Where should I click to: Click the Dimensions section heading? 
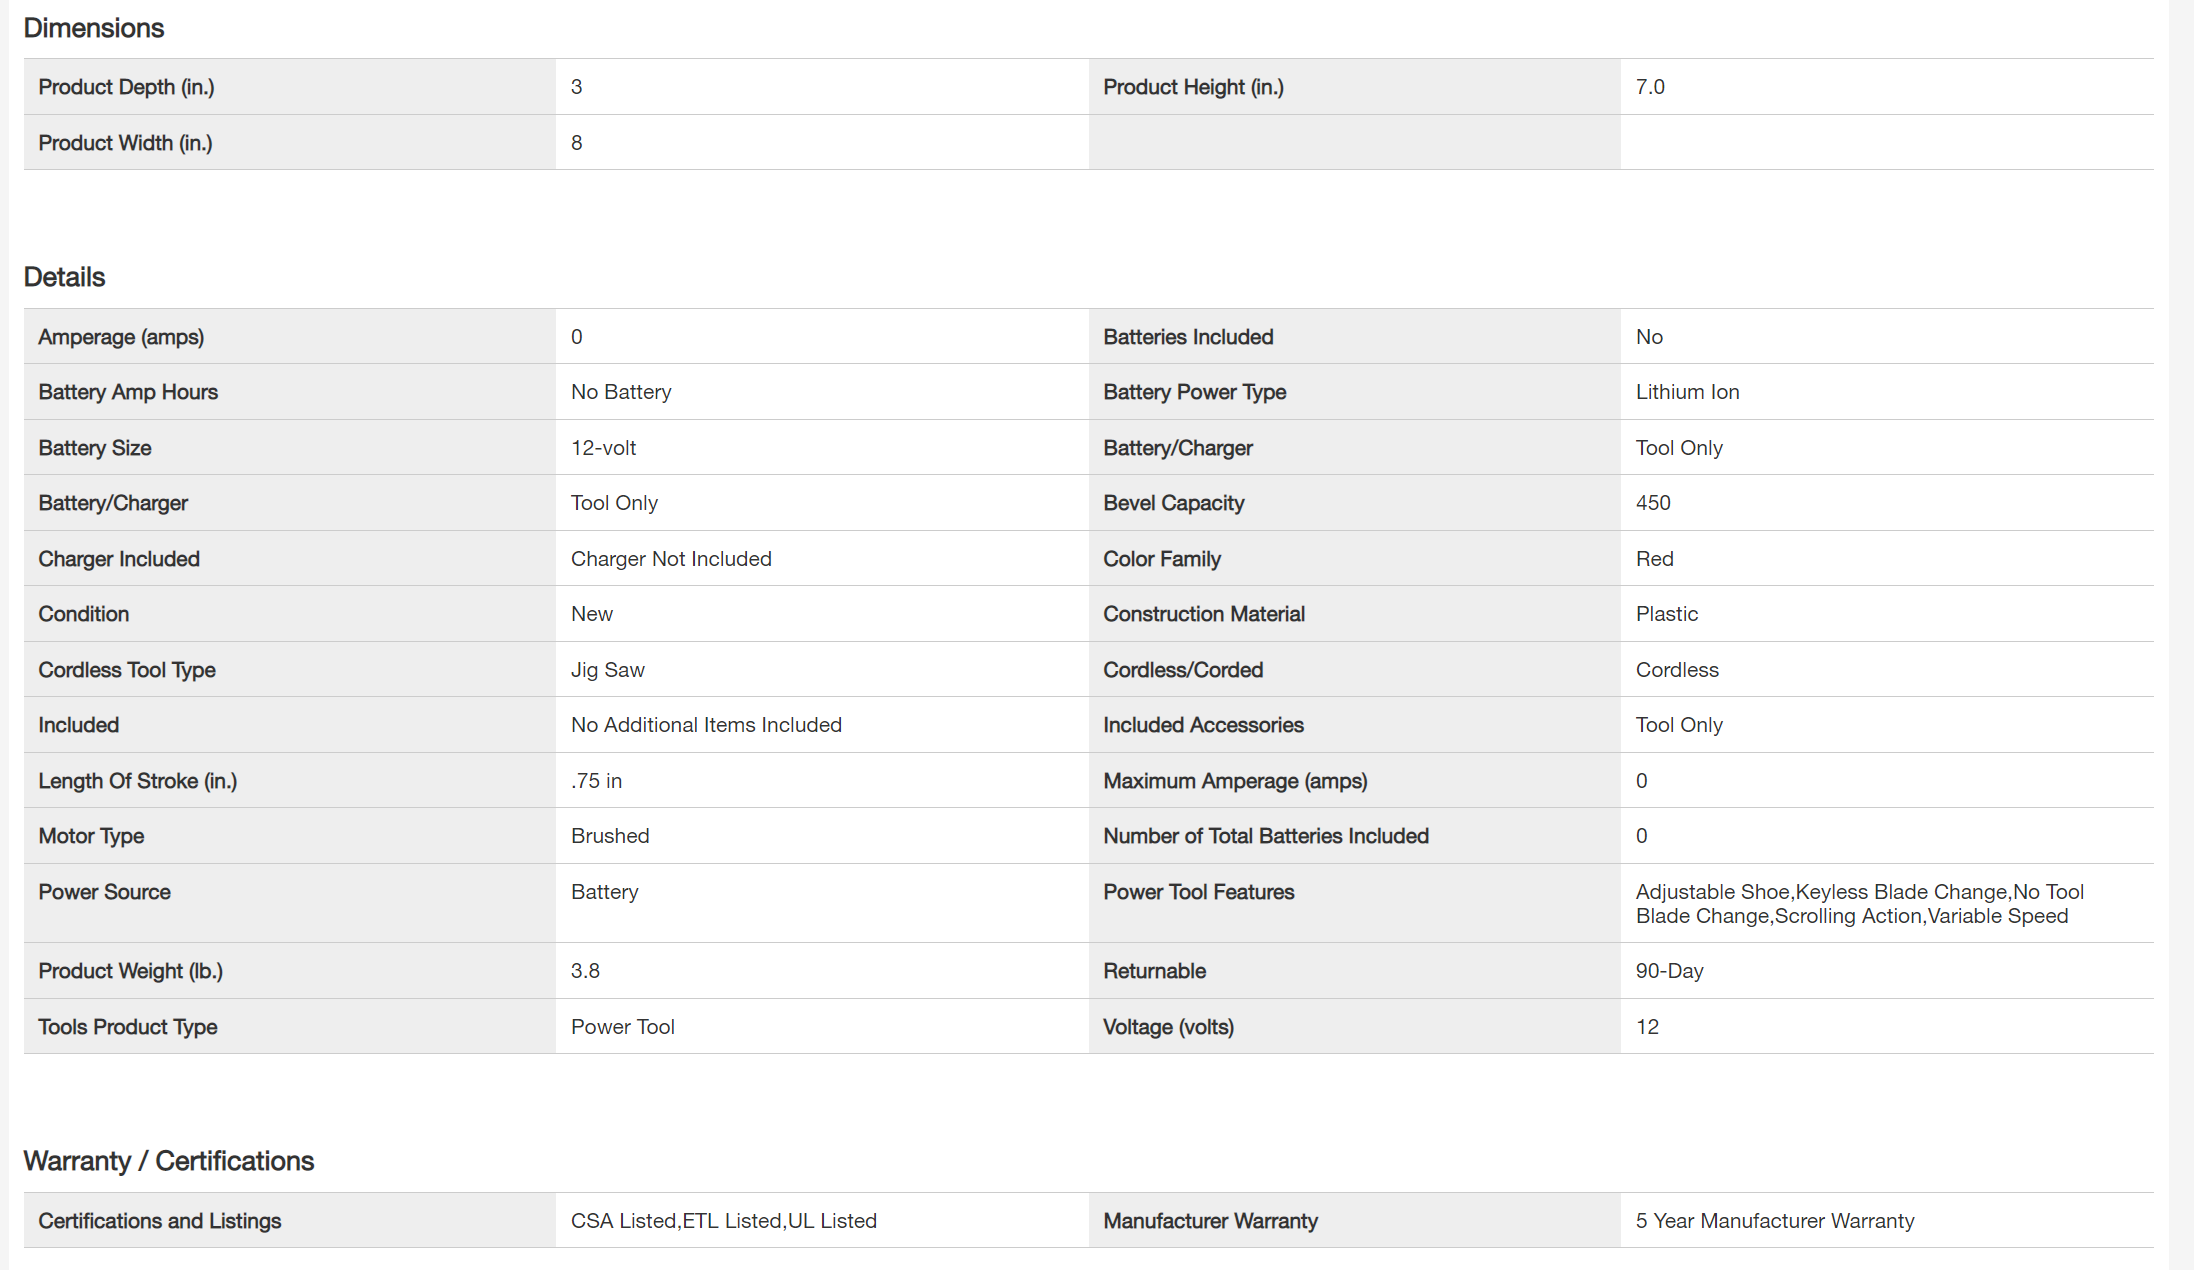point(93,28)
